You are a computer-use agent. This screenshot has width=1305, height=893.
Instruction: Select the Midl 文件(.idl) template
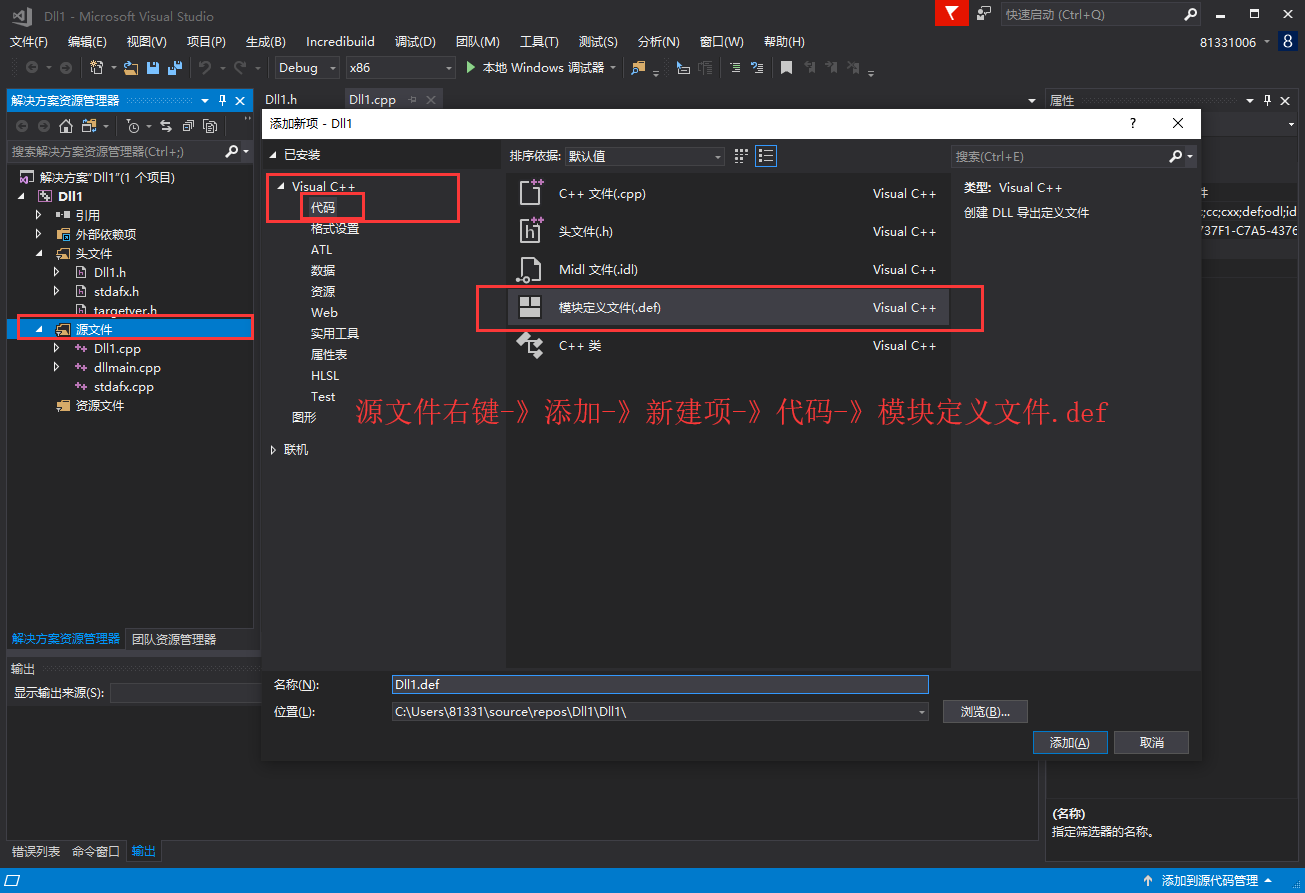click(x=729, y=270)
